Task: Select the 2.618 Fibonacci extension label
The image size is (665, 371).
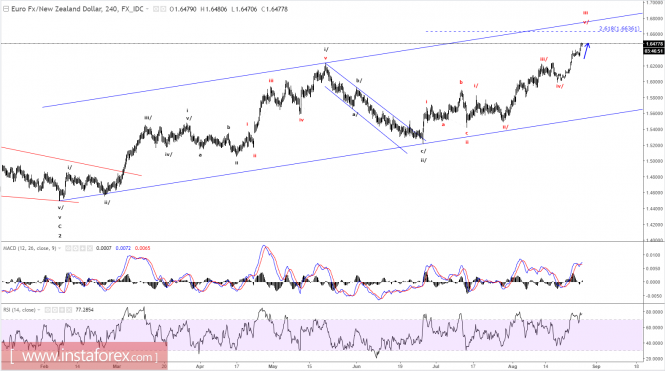Action: [x=619, y=29]
